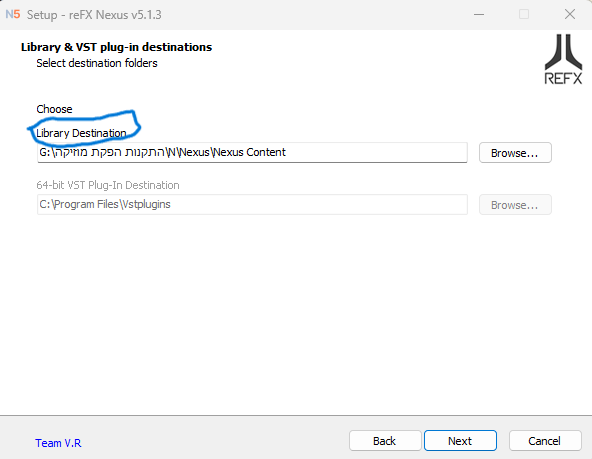Click the 64-bit VST Plug-In Destination label
Viewport: 592px width, 459px height.
point(108,185)
